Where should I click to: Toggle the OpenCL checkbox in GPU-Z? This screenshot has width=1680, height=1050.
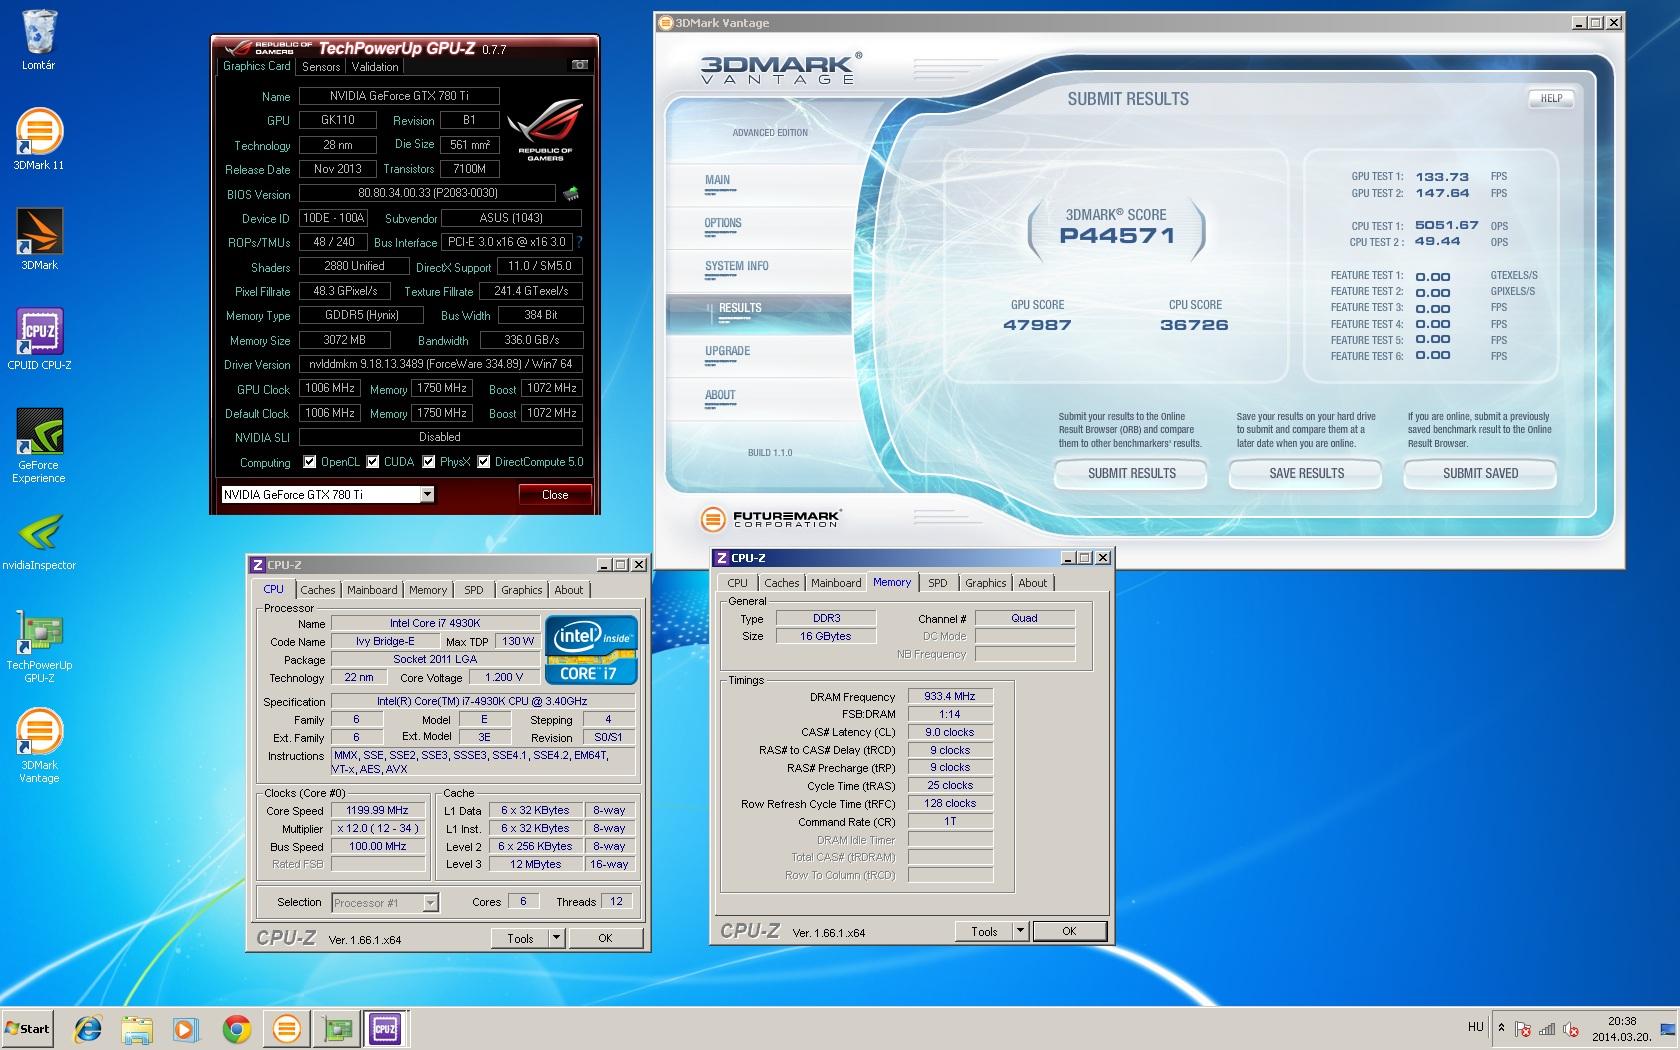tap(310, 462)
